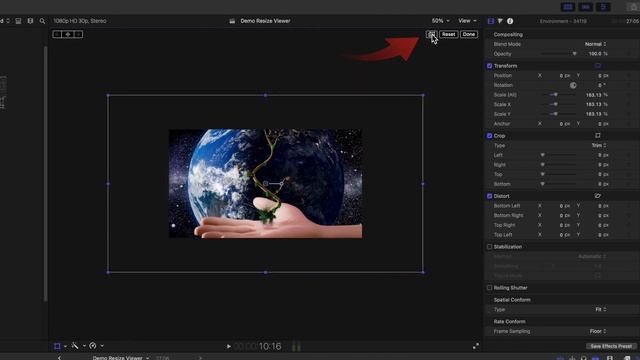
Task: Click the bottom-right corner transform handle
Action: point(423,272)
